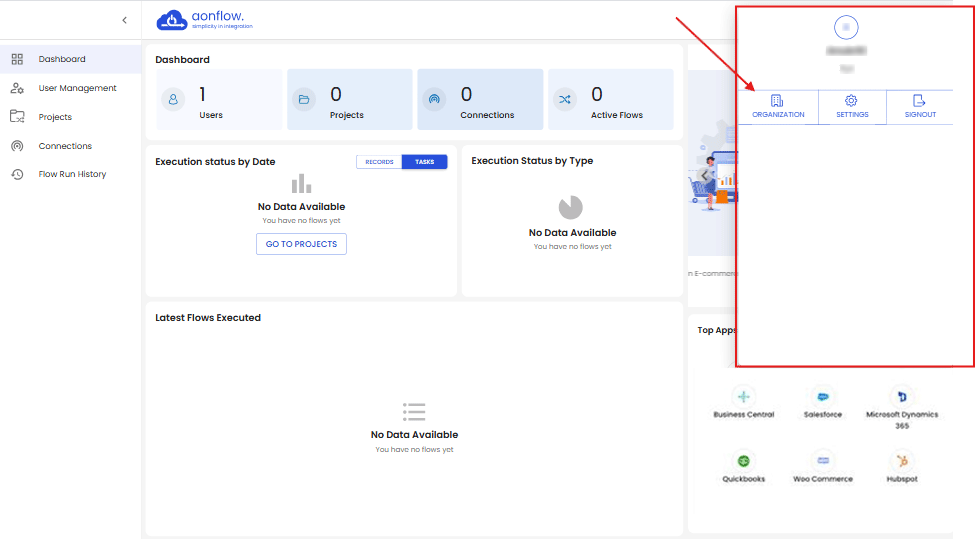
Task: Select the Business Central app icon
Action: pyautogui.click(x=744, y=397)
